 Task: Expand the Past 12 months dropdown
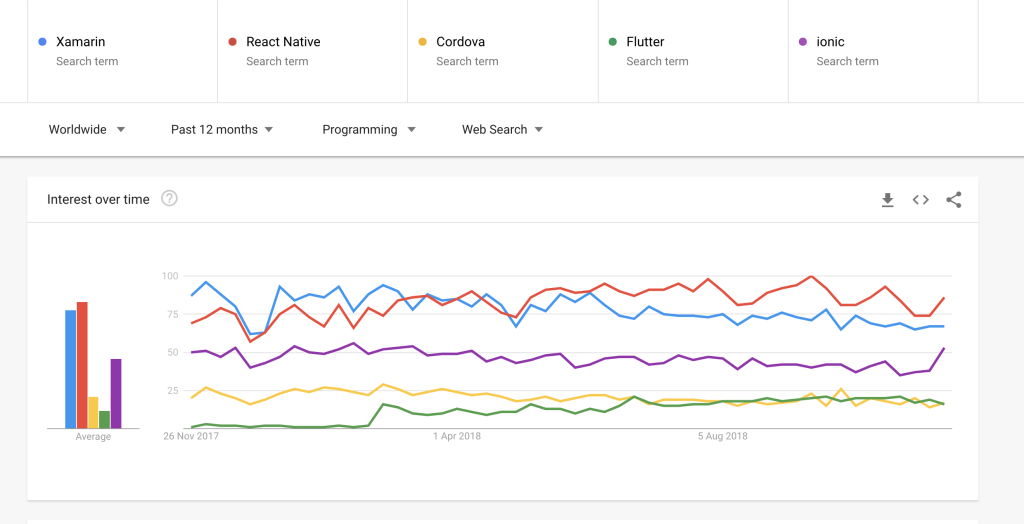tap(222, 130)
